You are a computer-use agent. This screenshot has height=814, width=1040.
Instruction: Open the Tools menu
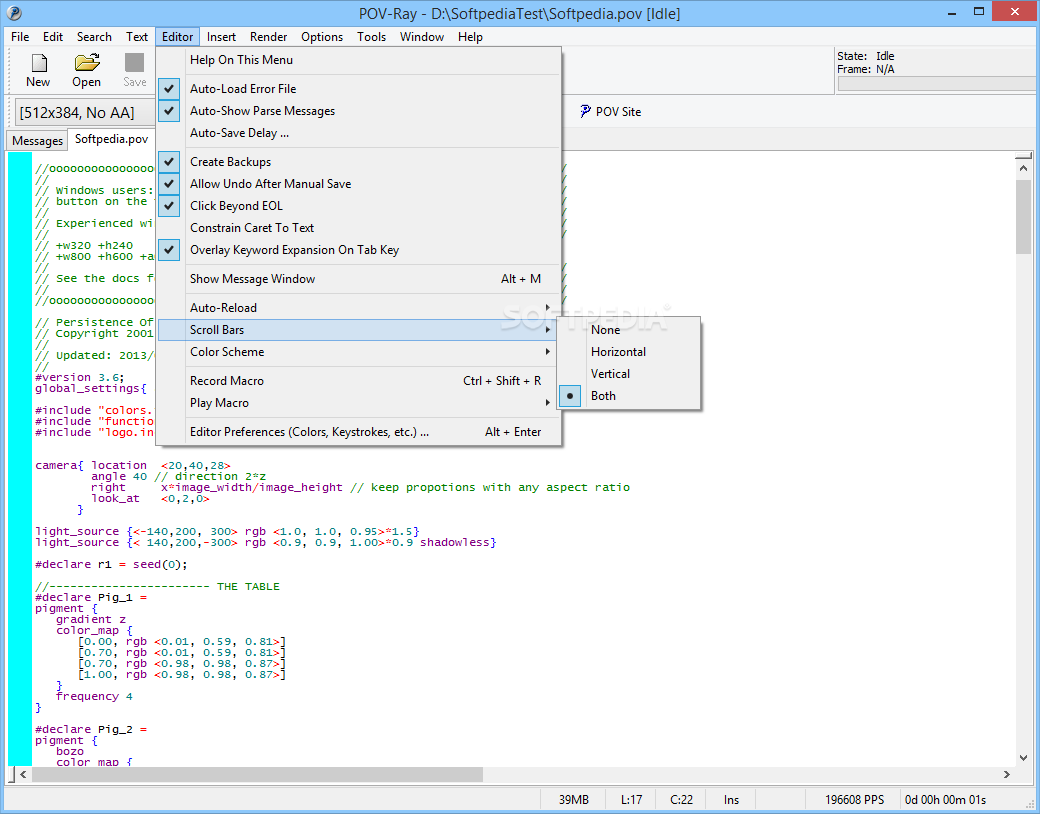tap(371, 36)
